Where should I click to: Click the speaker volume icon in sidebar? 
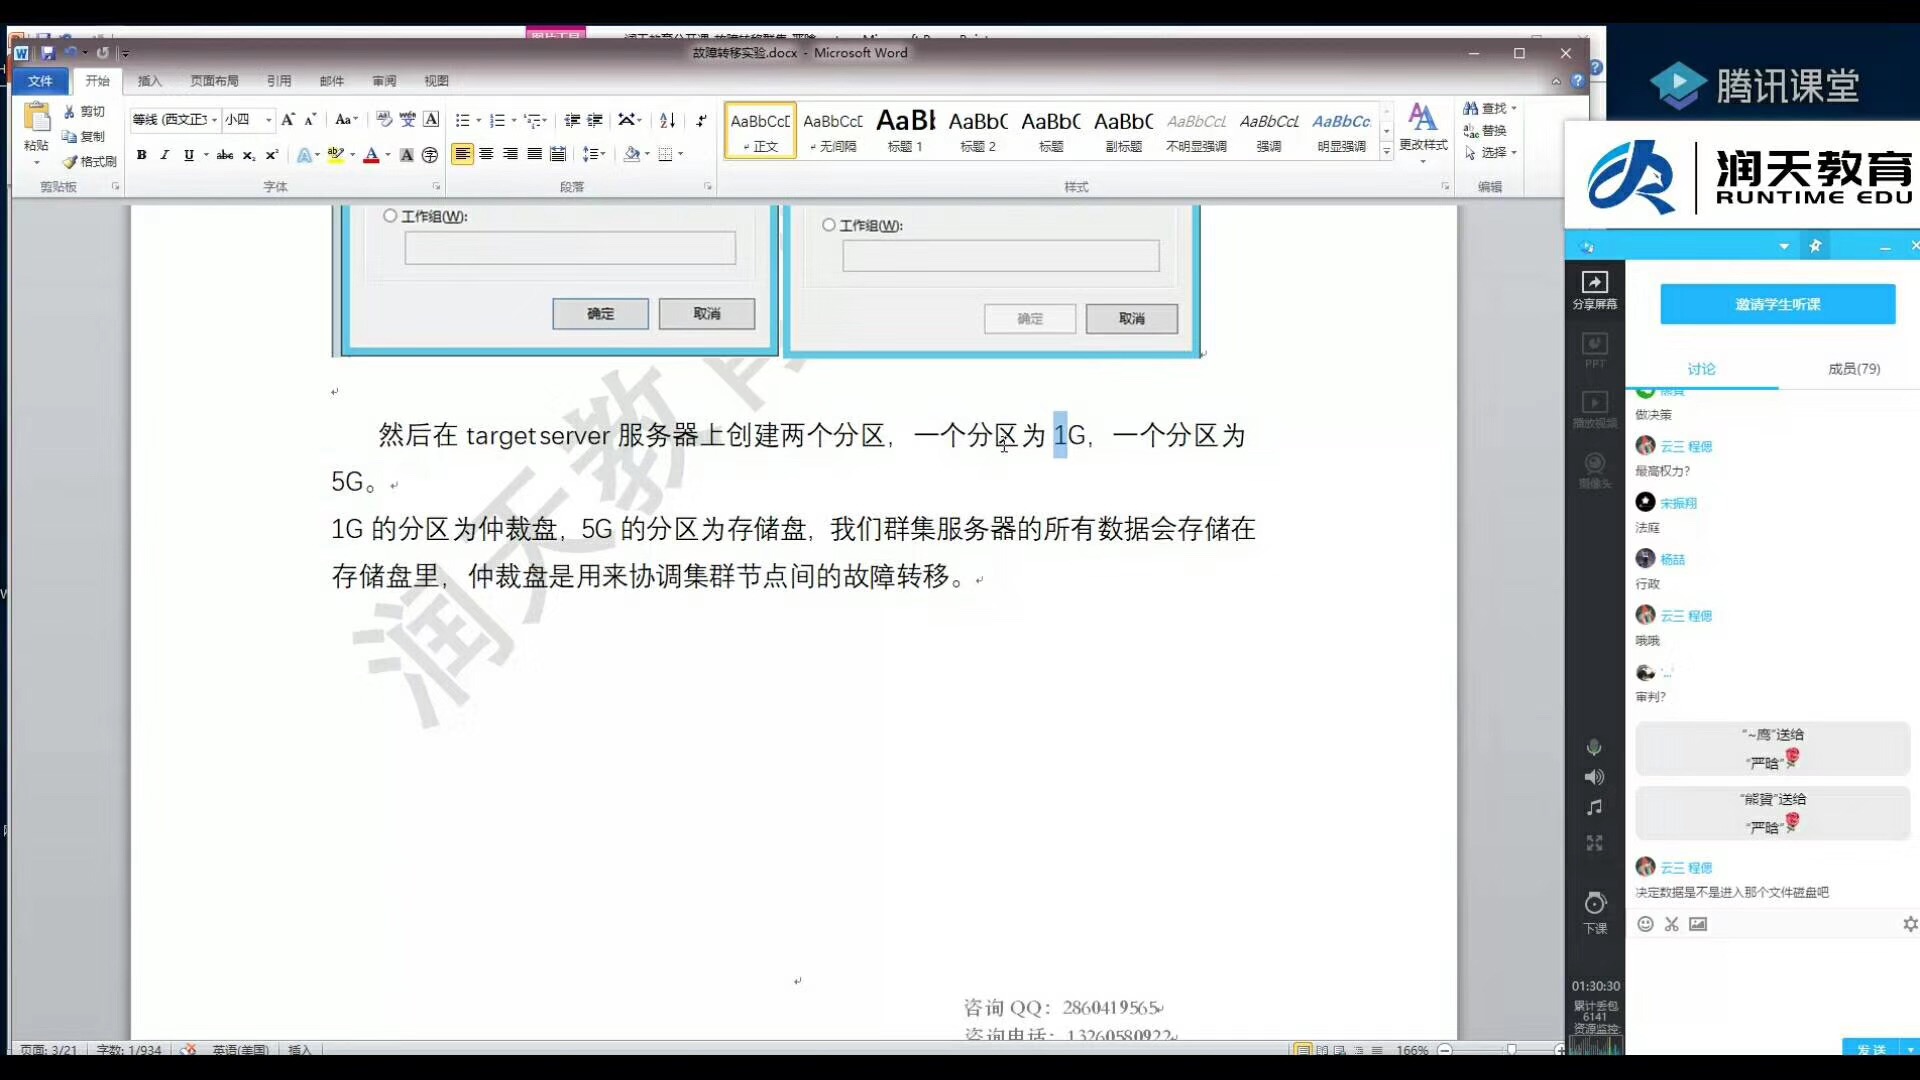point(1594,777)
